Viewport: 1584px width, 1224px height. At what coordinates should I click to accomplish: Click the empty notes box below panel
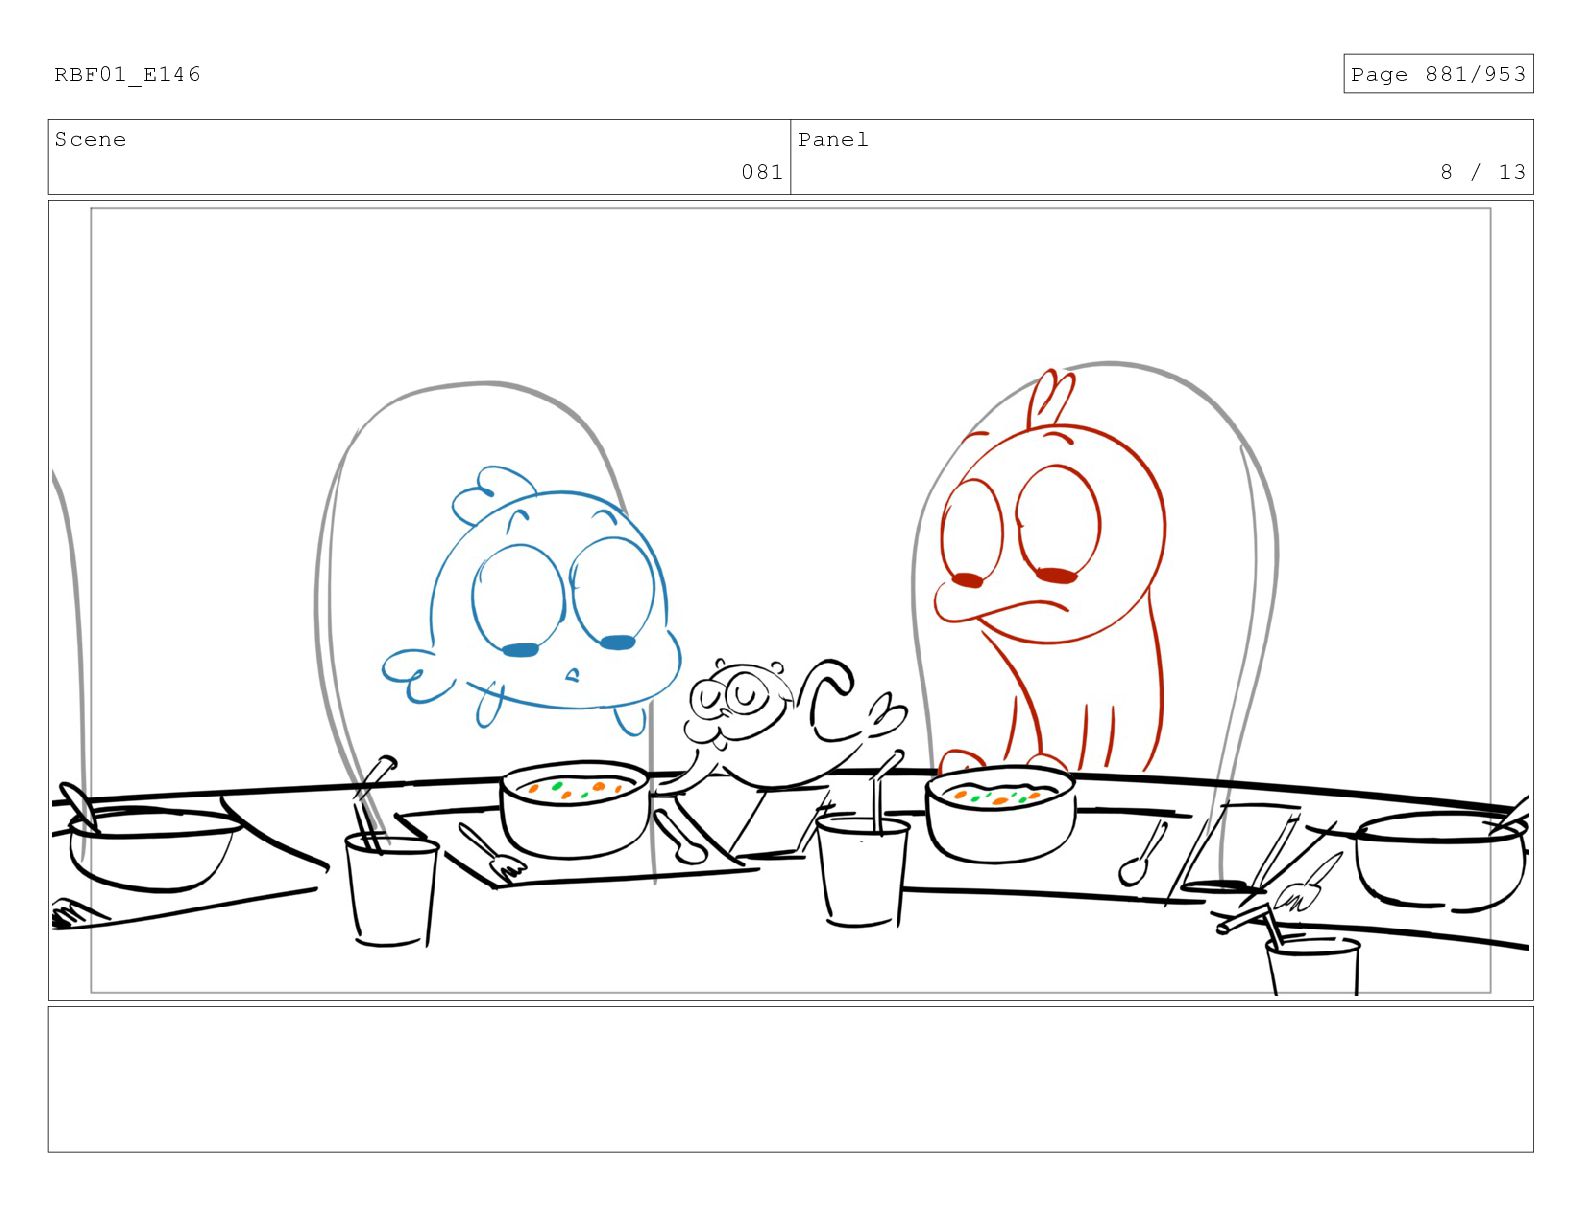[x=791, y=1079]
